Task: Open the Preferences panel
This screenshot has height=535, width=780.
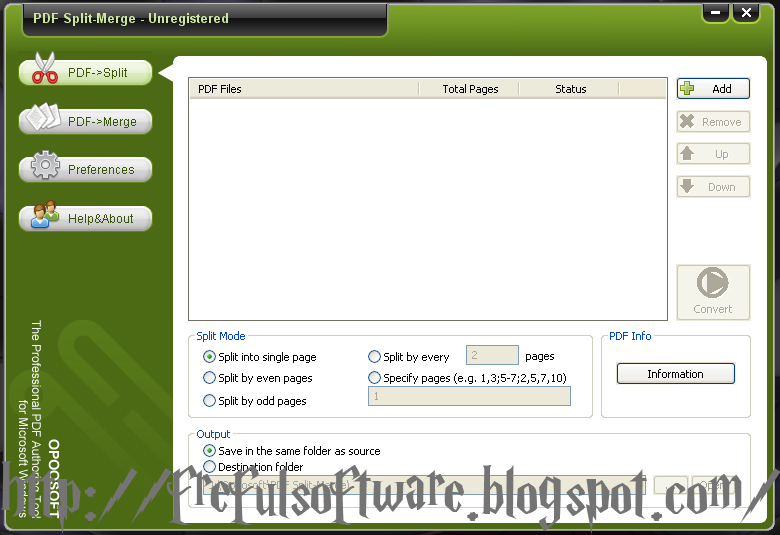Action: click(85, 170)
